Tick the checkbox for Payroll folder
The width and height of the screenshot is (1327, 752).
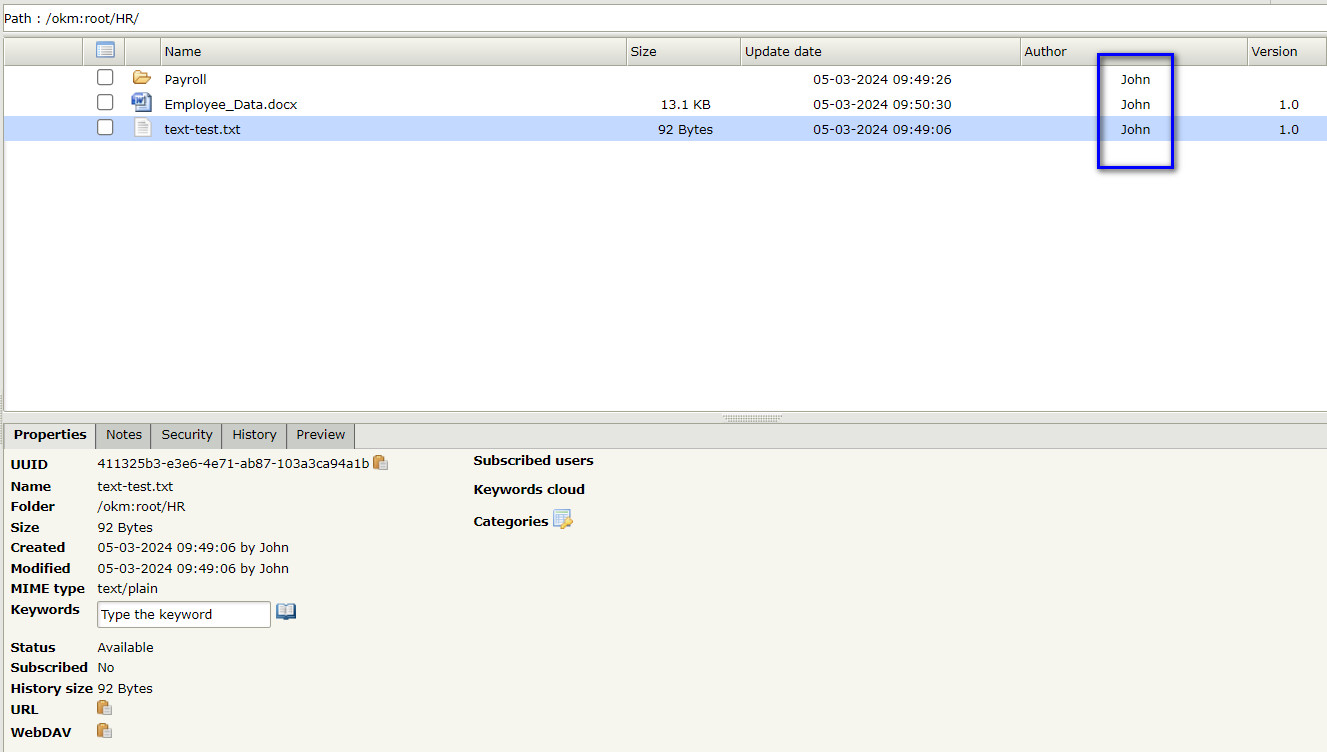click(105, 78)
